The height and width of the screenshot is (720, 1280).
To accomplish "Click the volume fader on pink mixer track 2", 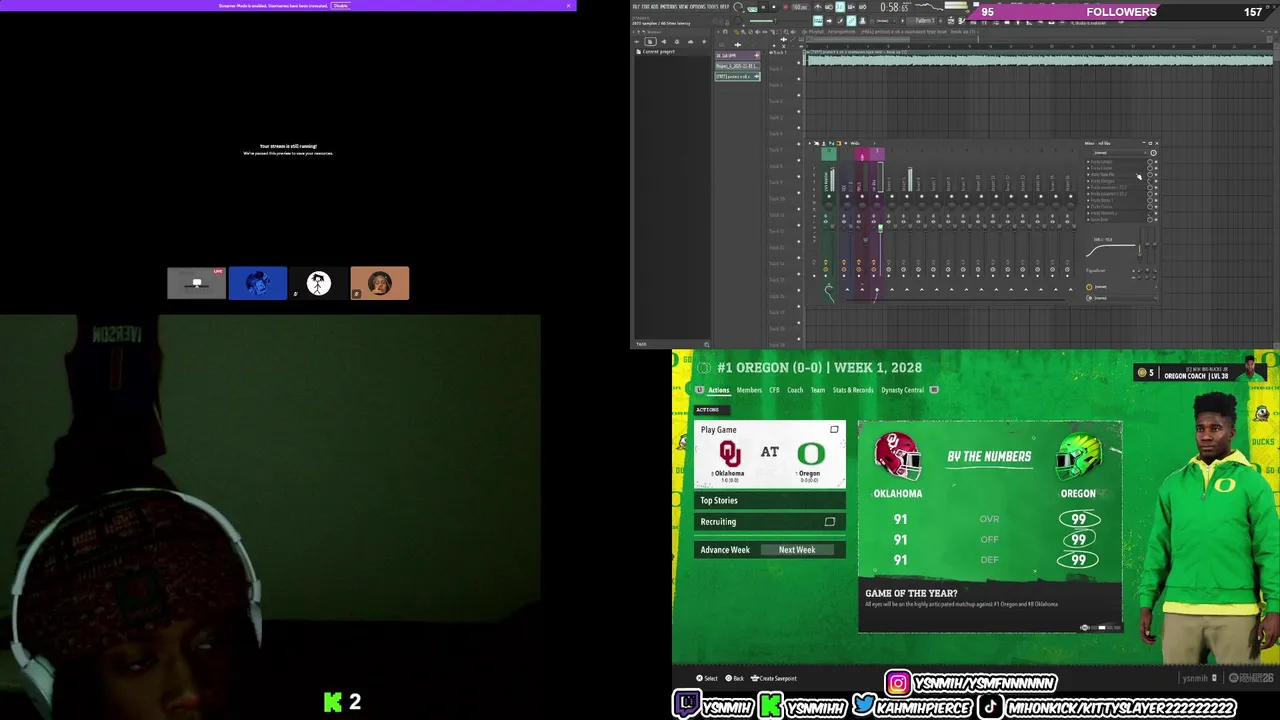I will [866, 240].
